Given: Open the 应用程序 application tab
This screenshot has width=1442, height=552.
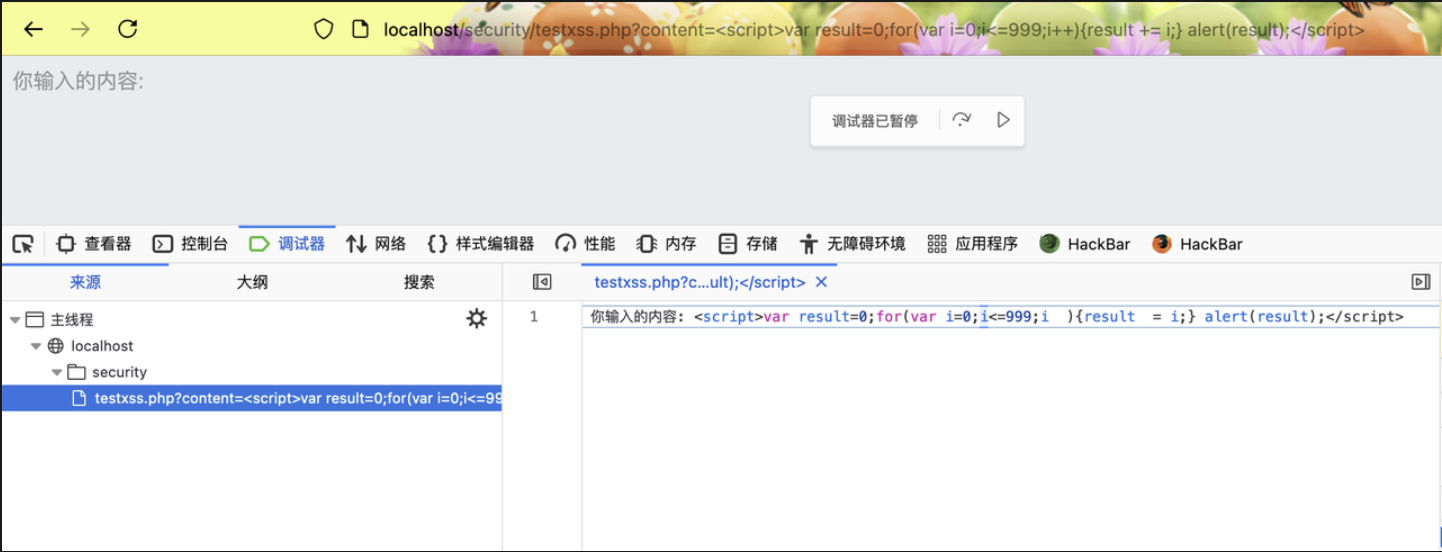Looking at the screenshot, I should coord(972,244).
